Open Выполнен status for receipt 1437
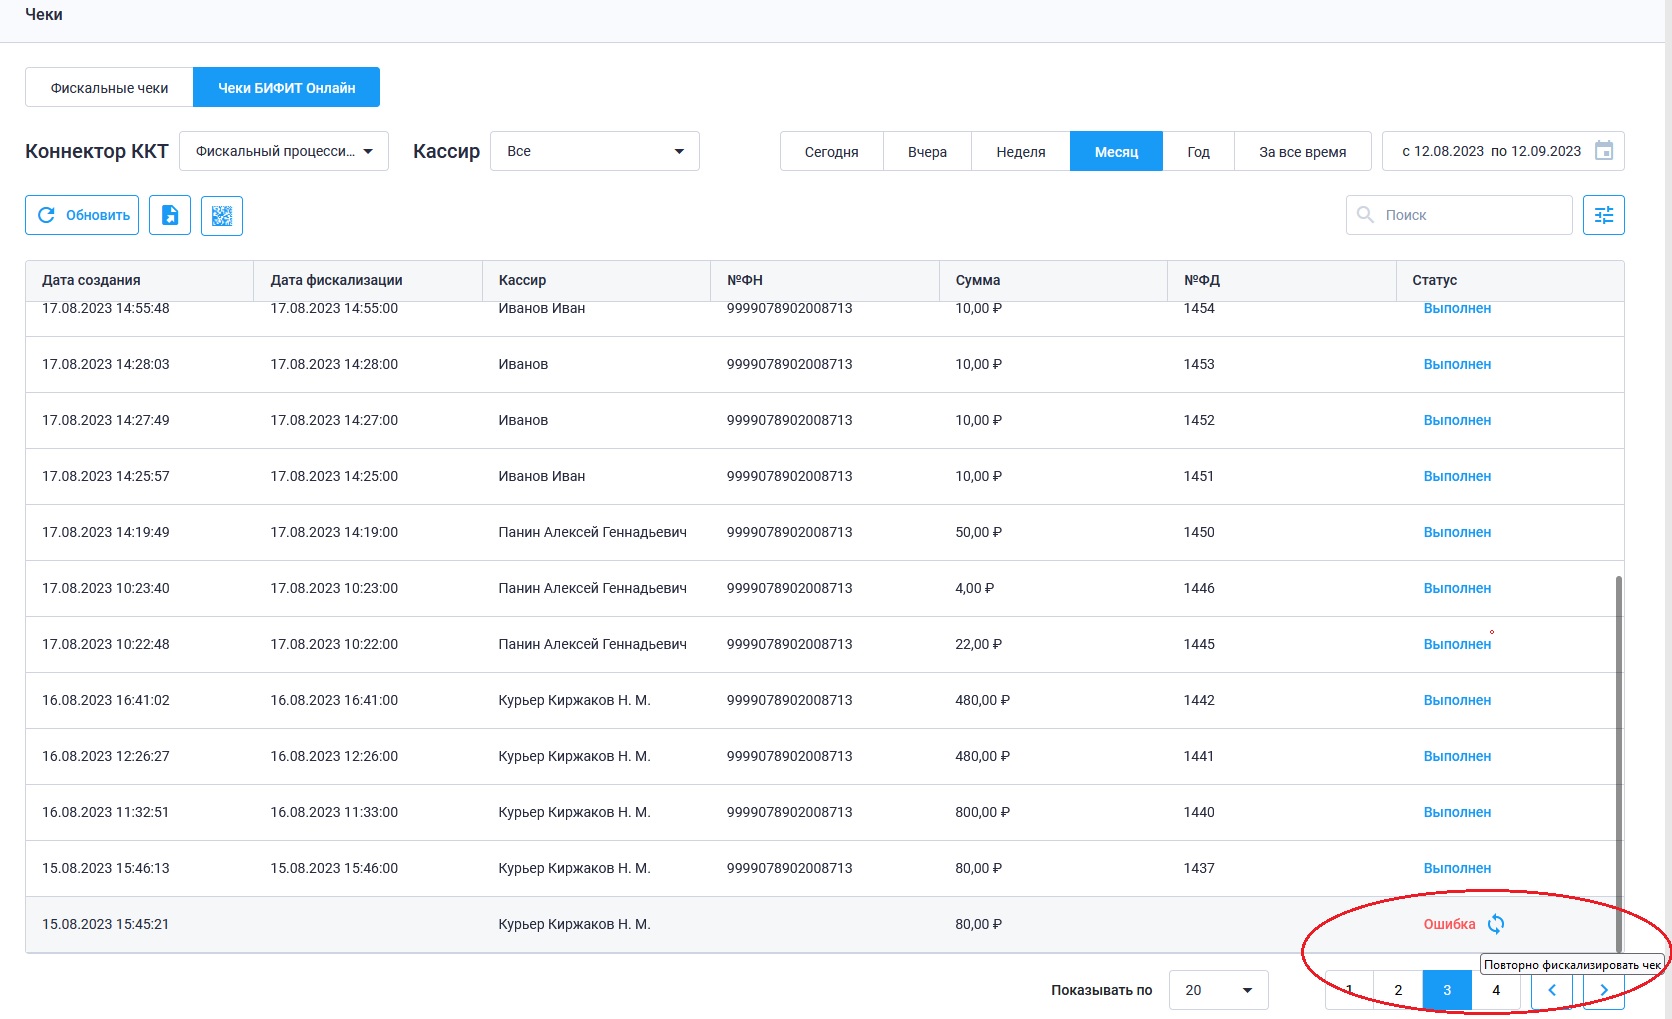The width and height of the screenshot is (1672, 1019). point(1457,868)
